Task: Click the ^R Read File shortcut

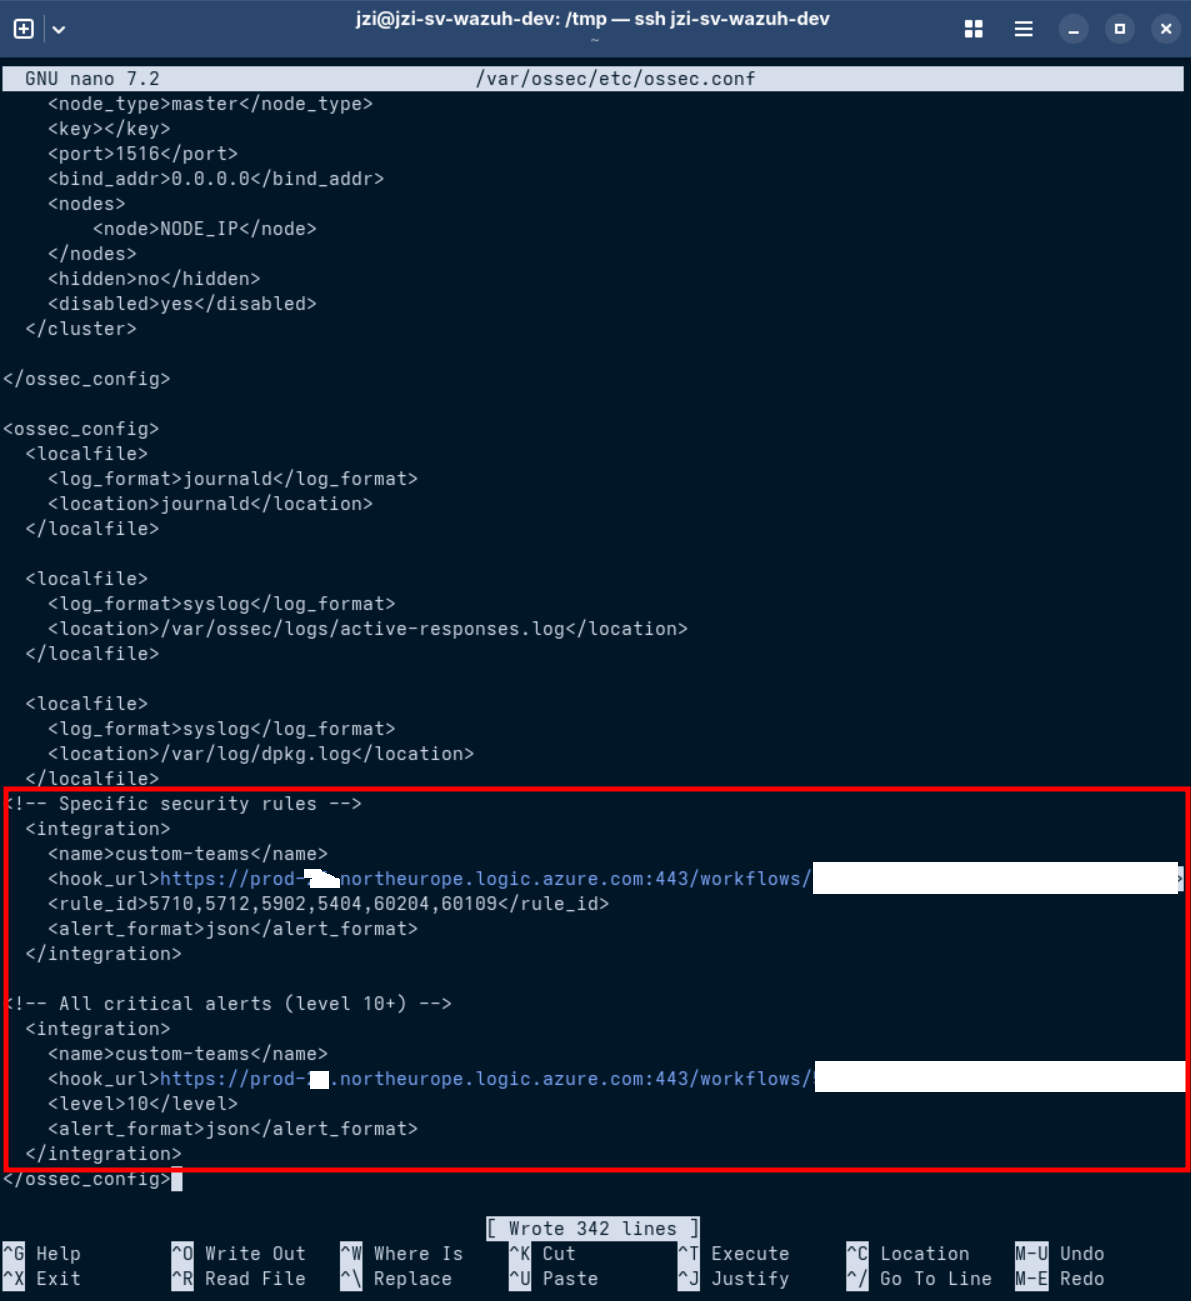Action: (x=238, y=1279)
